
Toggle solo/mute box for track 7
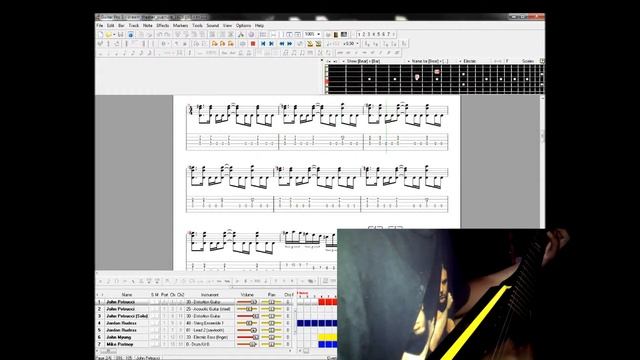pyautogui.click(x=155, y=344)
